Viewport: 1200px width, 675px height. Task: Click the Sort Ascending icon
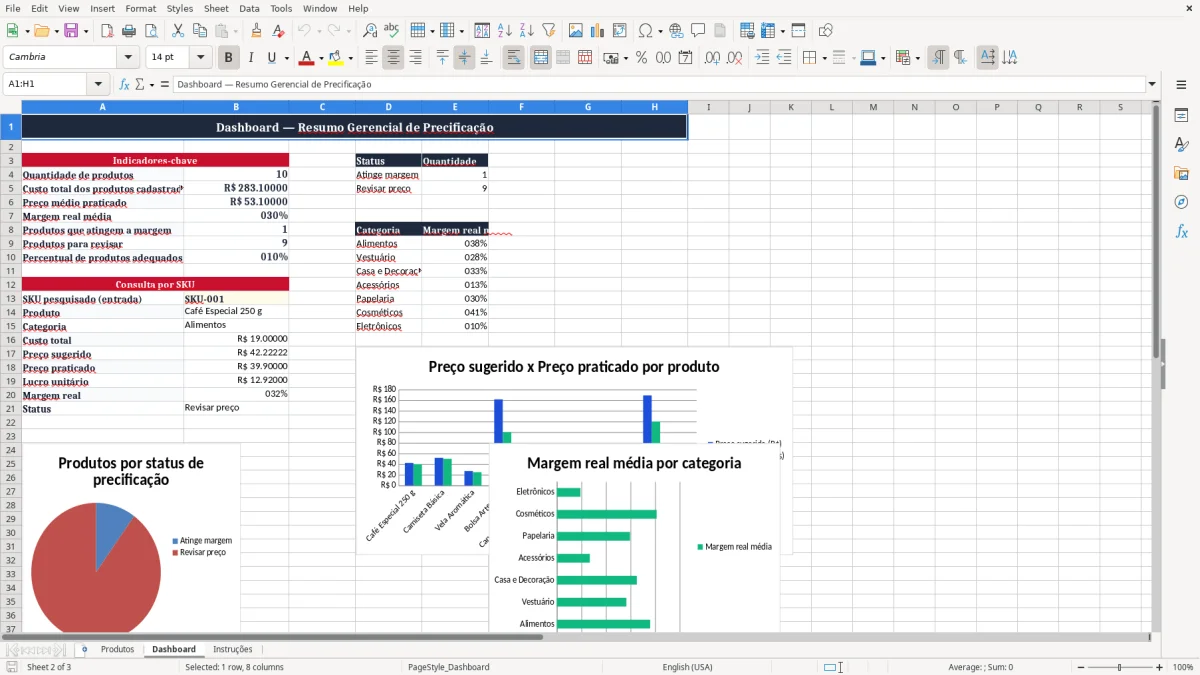pyautogui.click(x=504, y=31)
